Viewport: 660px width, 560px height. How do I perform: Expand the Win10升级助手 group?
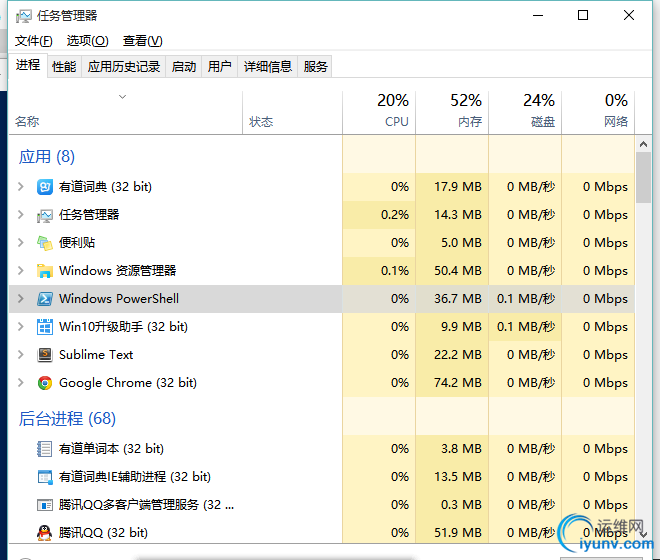[x=21, y=327]
